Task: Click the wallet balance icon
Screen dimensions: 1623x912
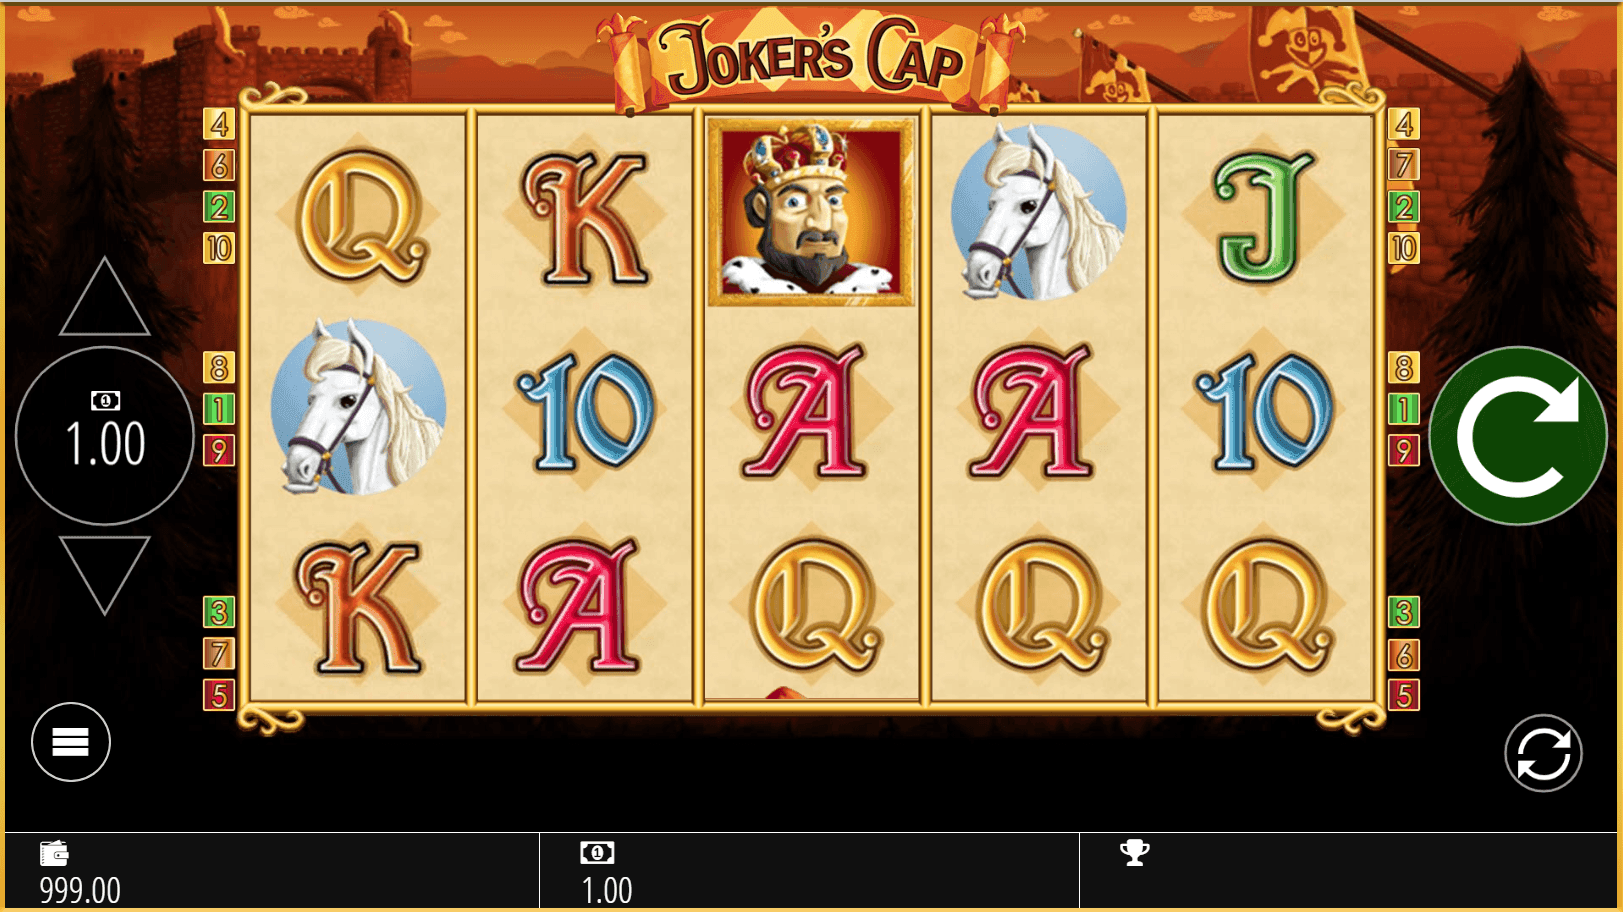Action: tap(54, 853)
